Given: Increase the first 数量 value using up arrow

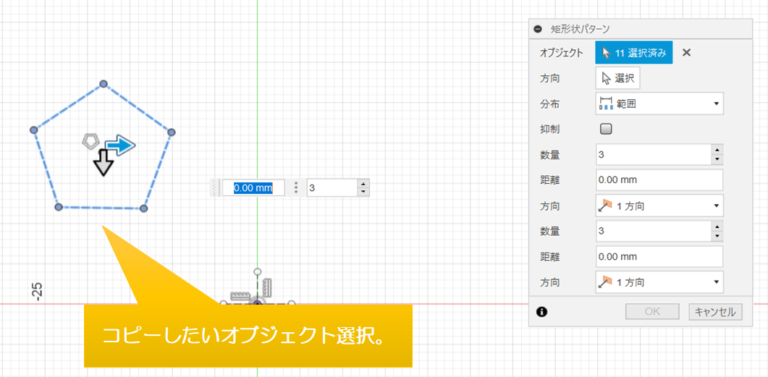Looking at the screenshot, I should coord(717,150).
